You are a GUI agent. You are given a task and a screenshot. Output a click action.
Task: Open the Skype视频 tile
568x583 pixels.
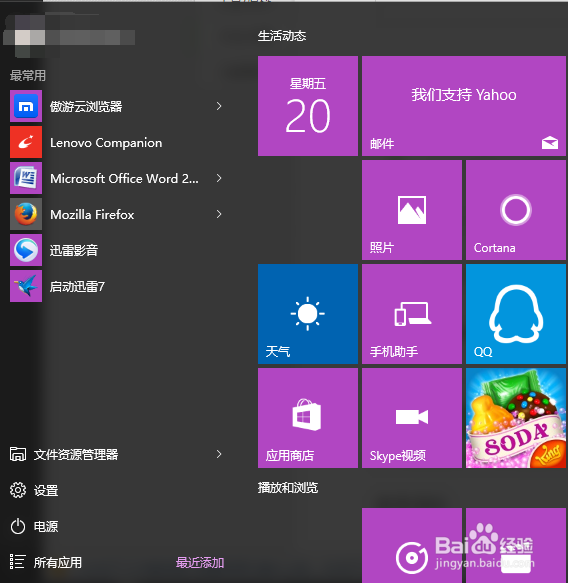click(x=412, y=418)
